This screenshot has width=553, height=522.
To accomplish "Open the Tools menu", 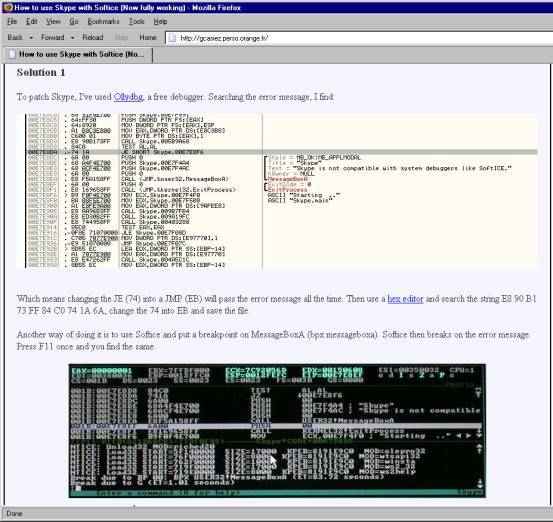I will 136,22.
